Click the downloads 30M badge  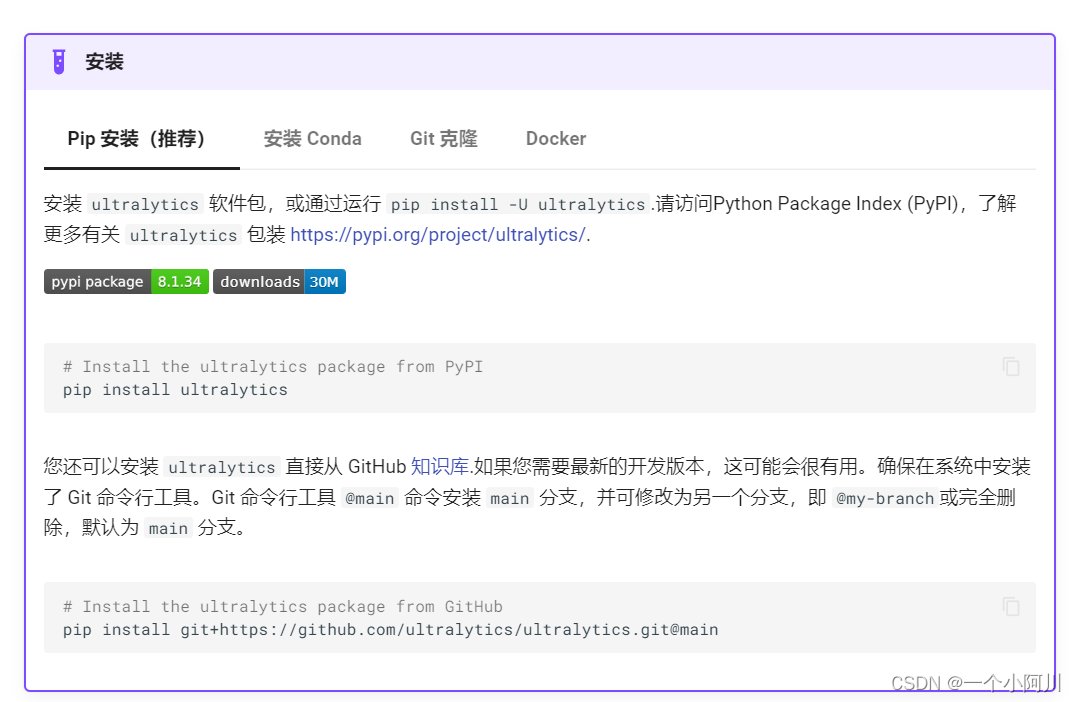click(x=279, y=281)
